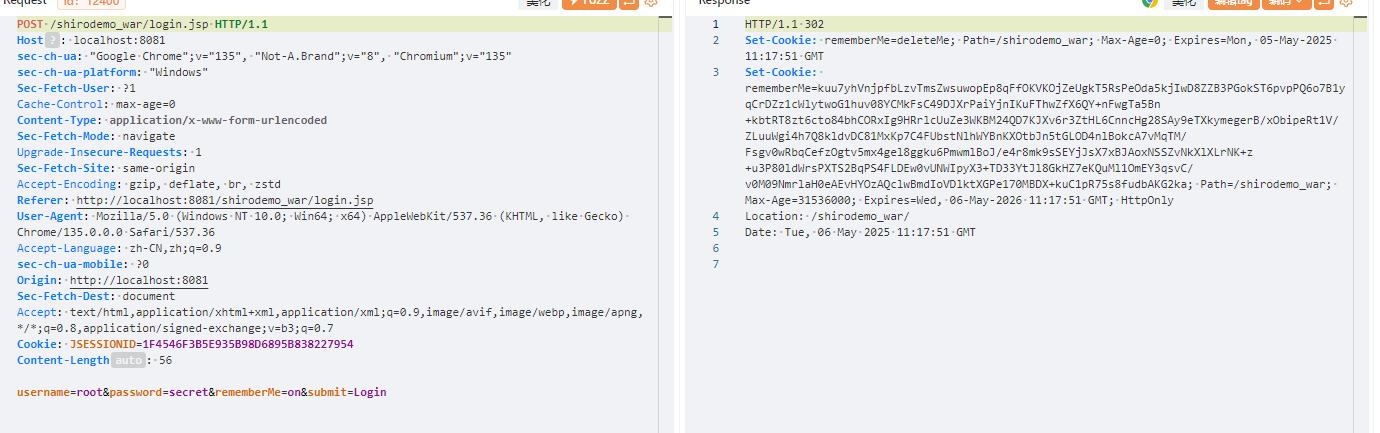This screenshot has height=433, width=1380.
Task: Open Response panel settings gear icon
Action: pyautogui.click(x=1348, y=2)
